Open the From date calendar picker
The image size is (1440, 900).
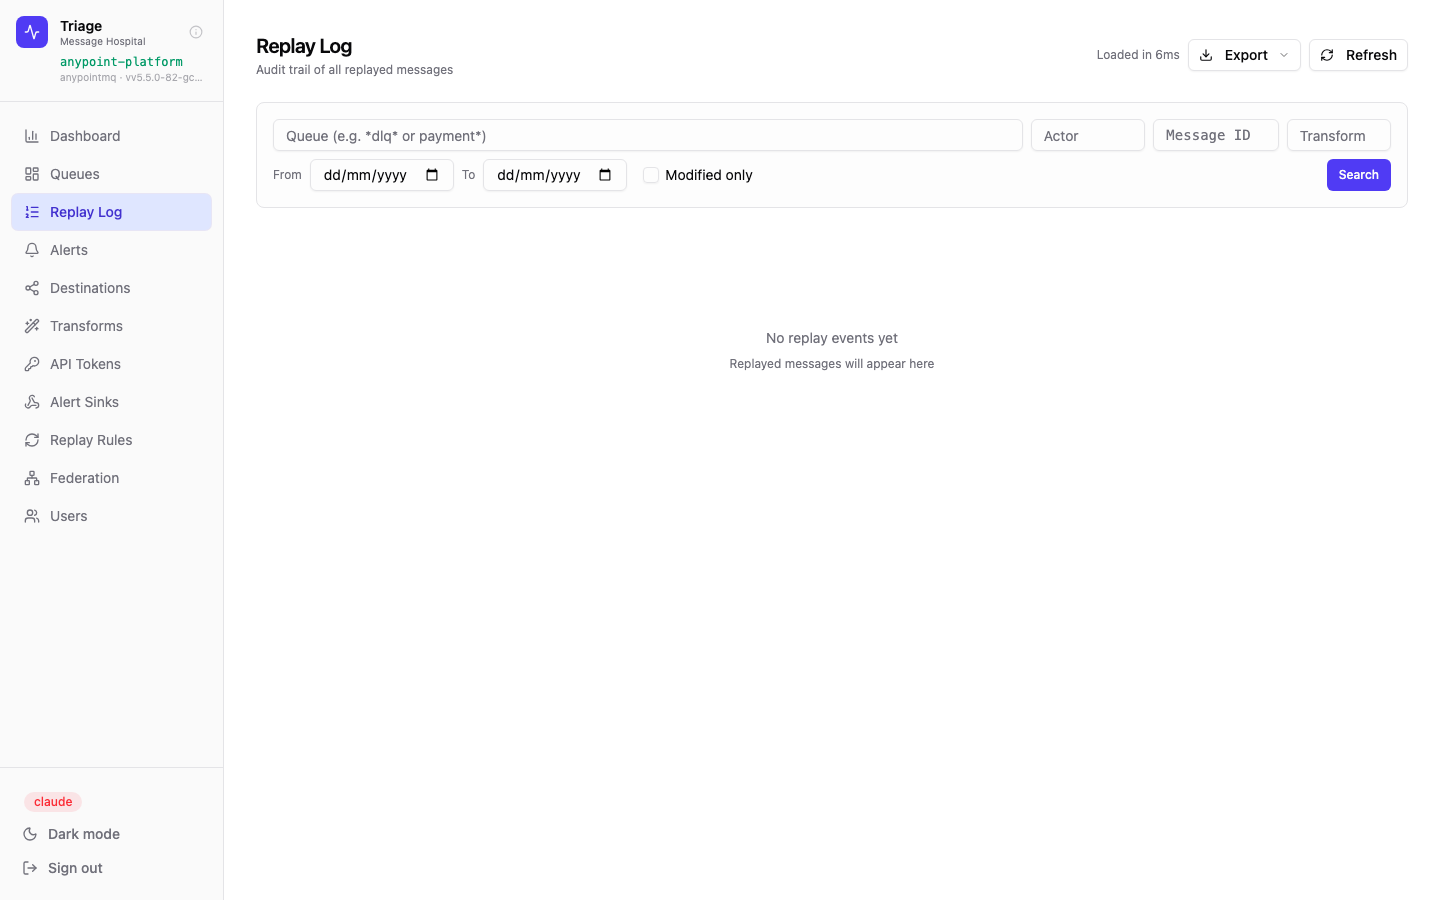pos(432,175)
